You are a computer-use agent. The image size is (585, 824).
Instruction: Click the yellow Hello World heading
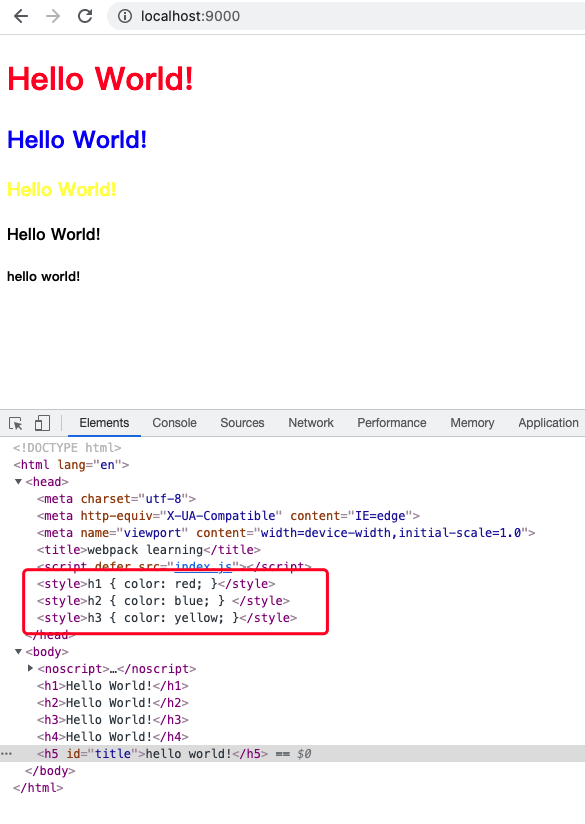pyautogui.click(x=61, y=189)
